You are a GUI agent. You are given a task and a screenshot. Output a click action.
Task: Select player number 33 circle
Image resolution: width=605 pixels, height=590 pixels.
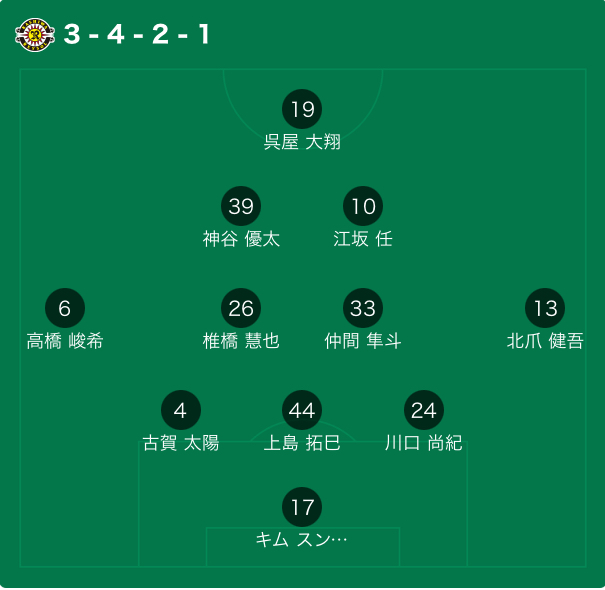pyautogui.click(x=363, y=308)
